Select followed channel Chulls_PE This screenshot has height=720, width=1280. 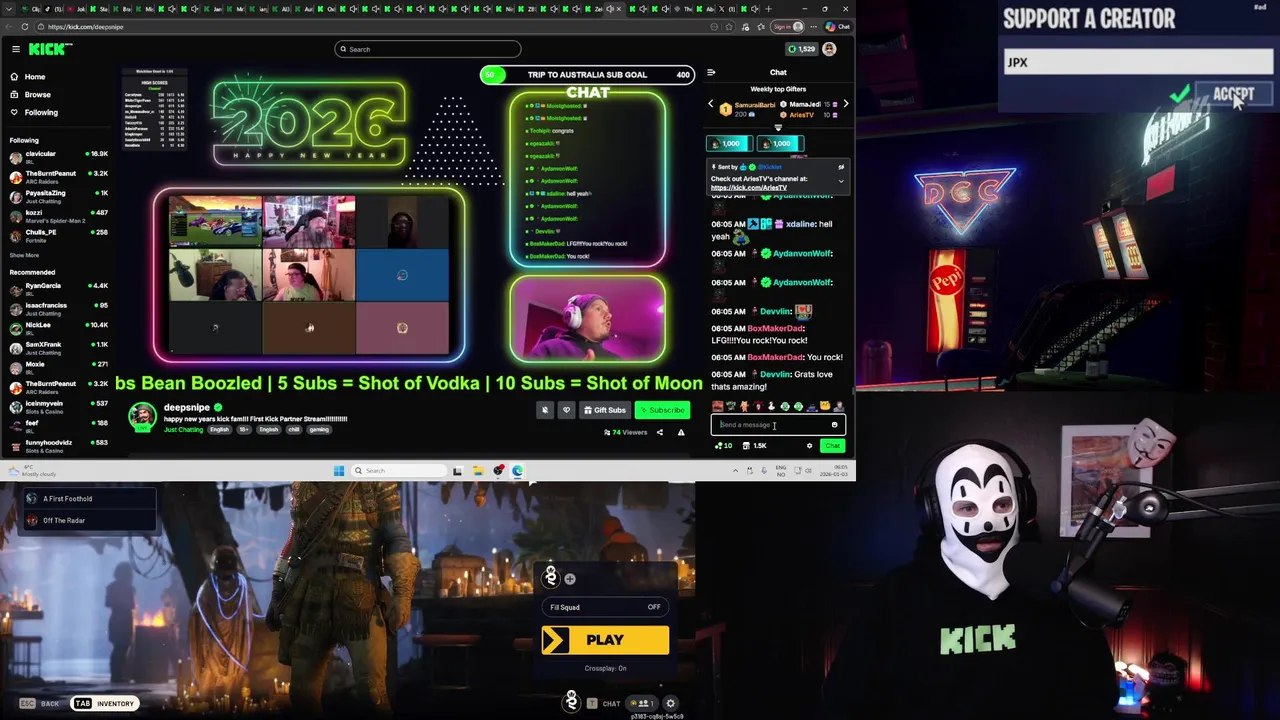tap(58, 234)
